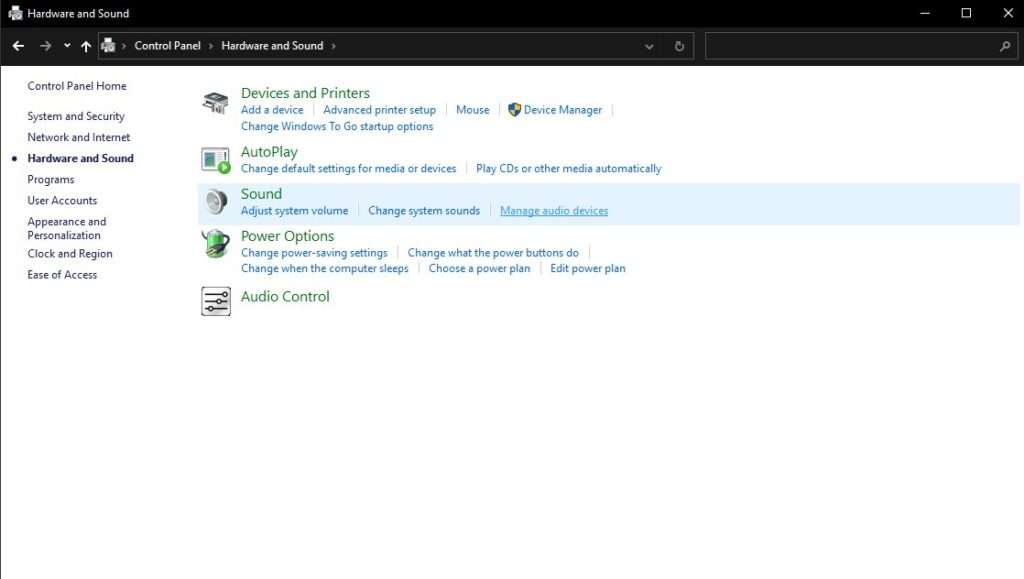Click Change what the power buttons do
The width and height of the screenshot is (1024, 579).
tap(493, 253)
